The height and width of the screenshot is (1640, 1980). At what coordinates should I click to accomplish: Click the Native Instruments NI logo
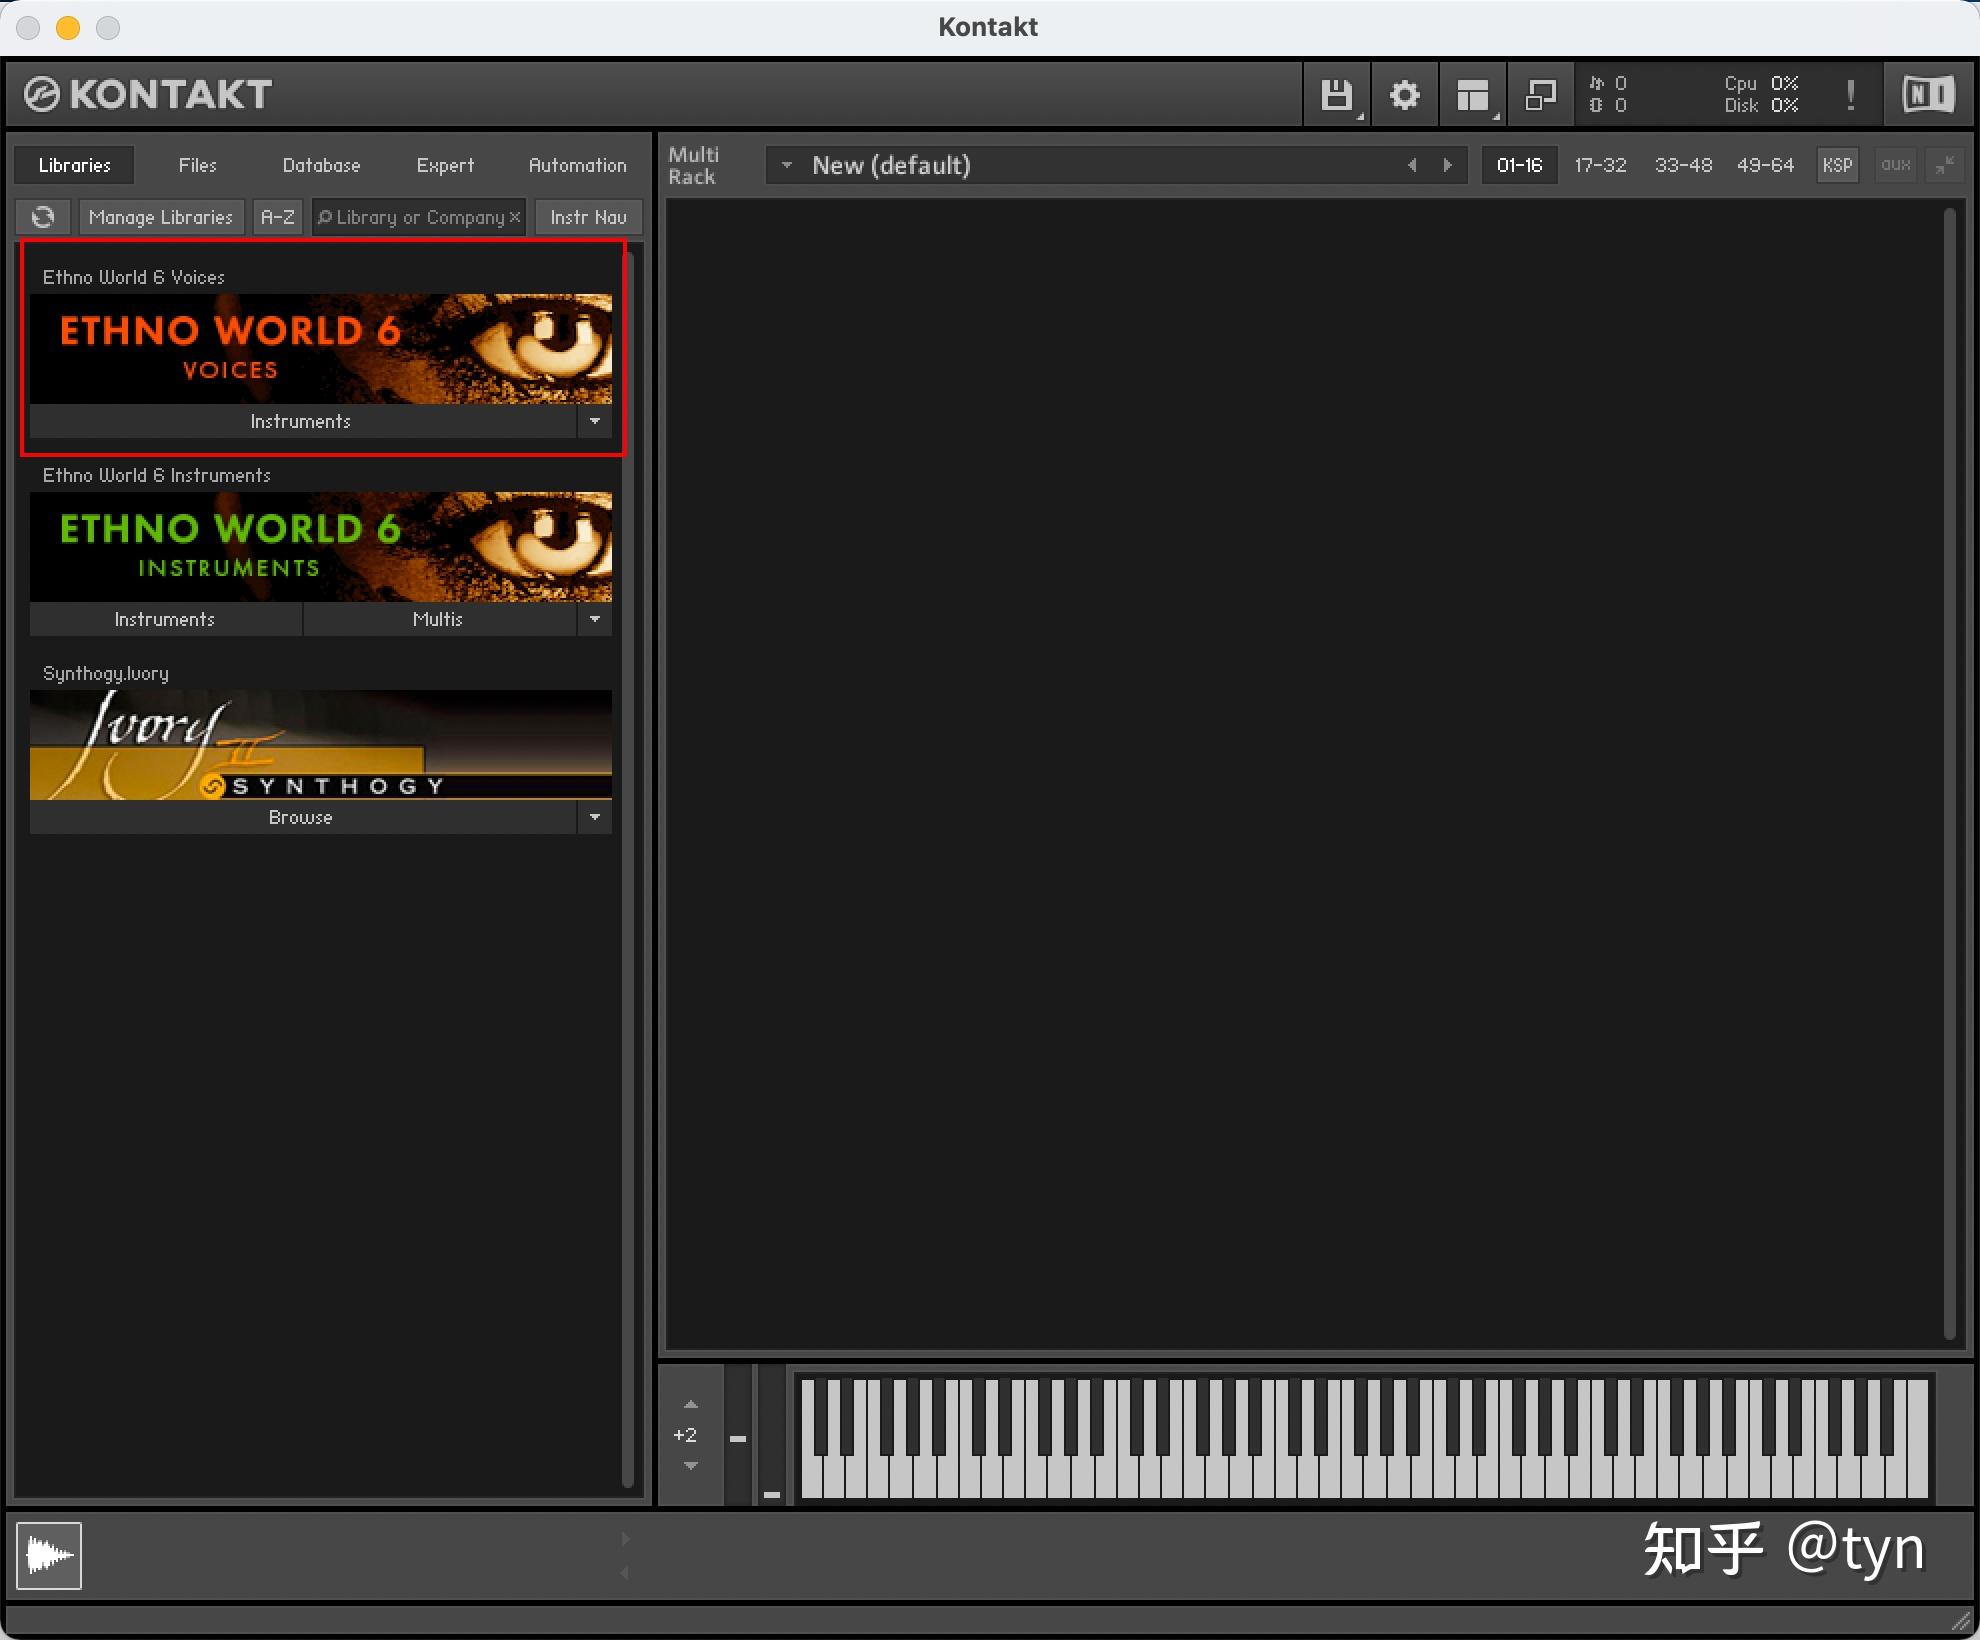pos(1928,95)
